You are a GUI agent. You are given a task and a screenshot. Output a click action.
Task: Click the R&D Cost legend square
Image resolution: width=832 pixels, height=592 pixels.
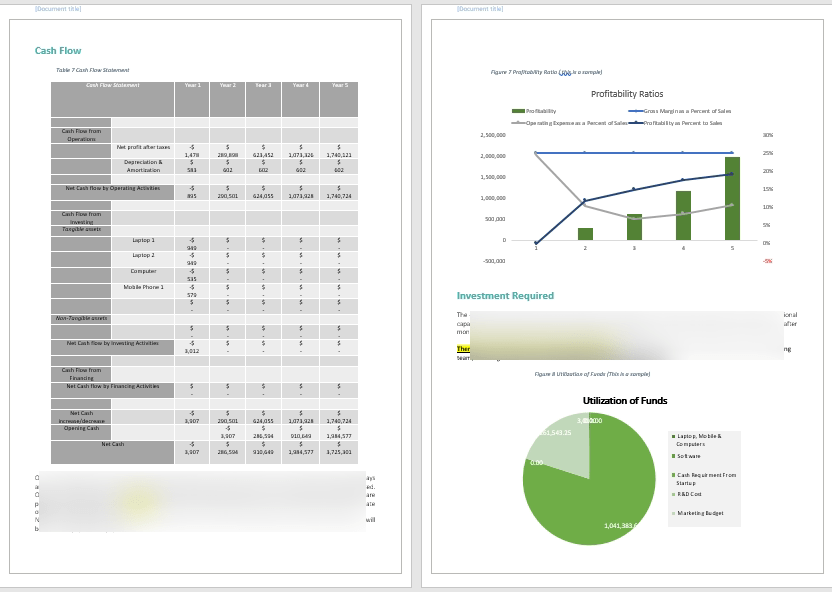[673, 493]
